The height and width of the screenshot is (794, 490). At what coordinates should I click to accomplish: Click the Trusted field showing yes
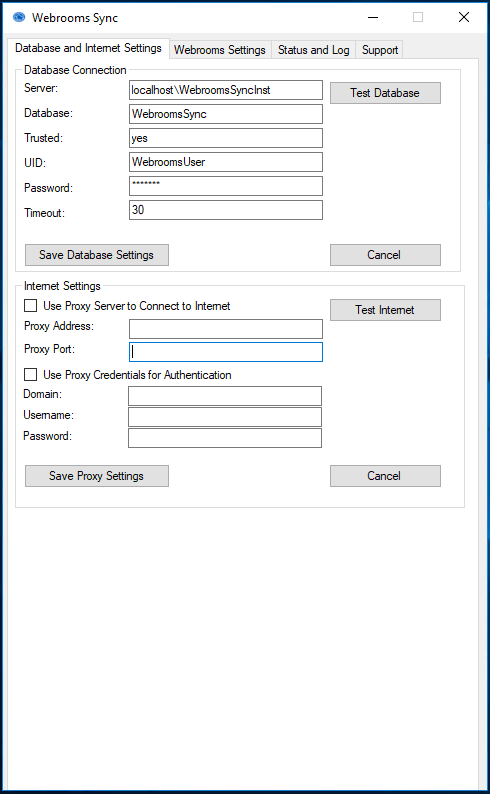tap(226, 138)
